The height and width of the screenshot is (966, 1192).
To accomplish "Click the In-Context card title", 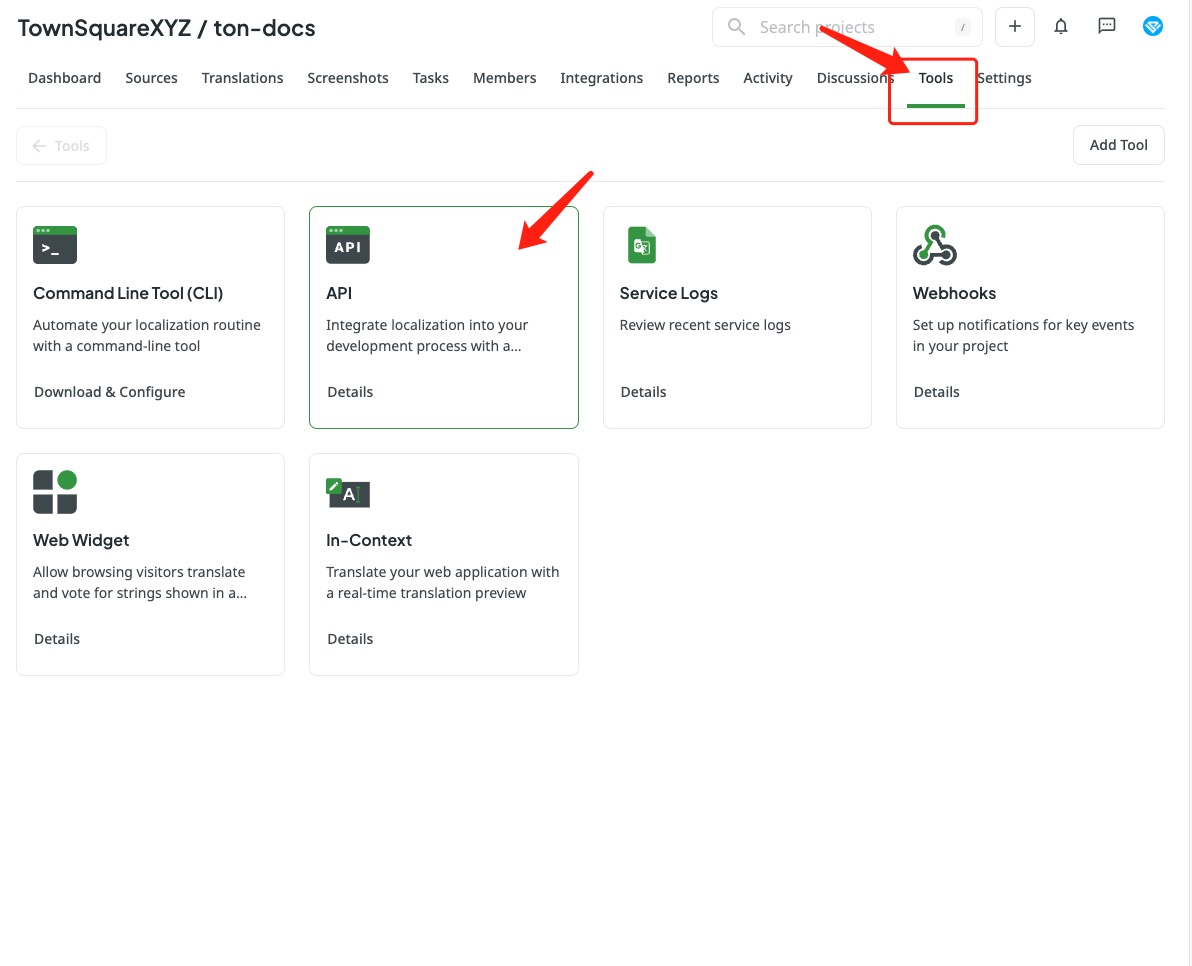I will [369, 540].
